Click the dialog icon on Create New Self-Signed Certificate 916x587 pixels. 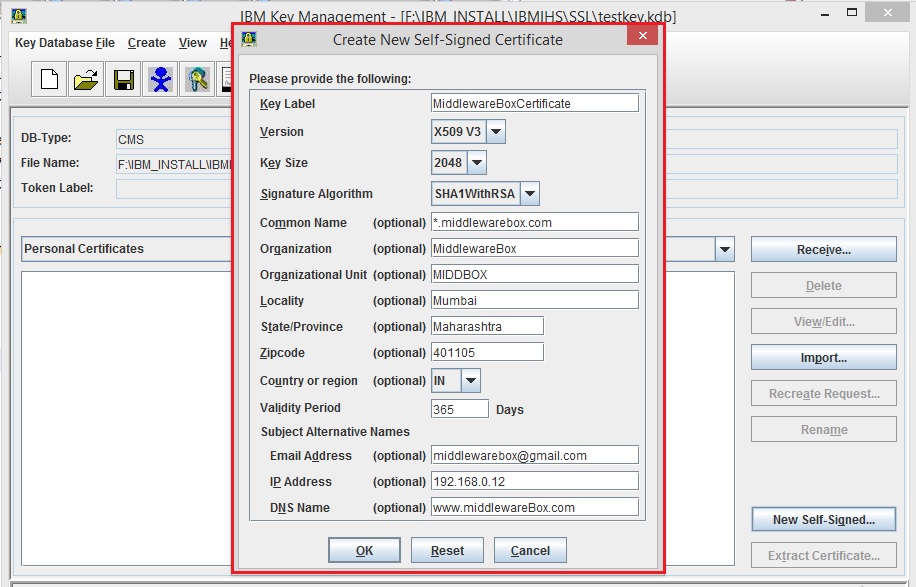pos(247,38)
